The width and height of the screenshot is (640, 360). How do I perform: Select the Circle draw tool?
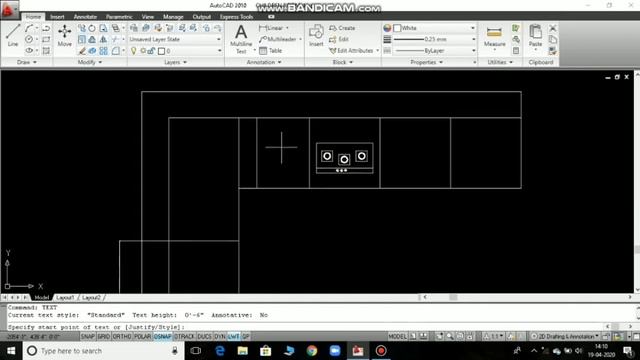click(29, 39)
